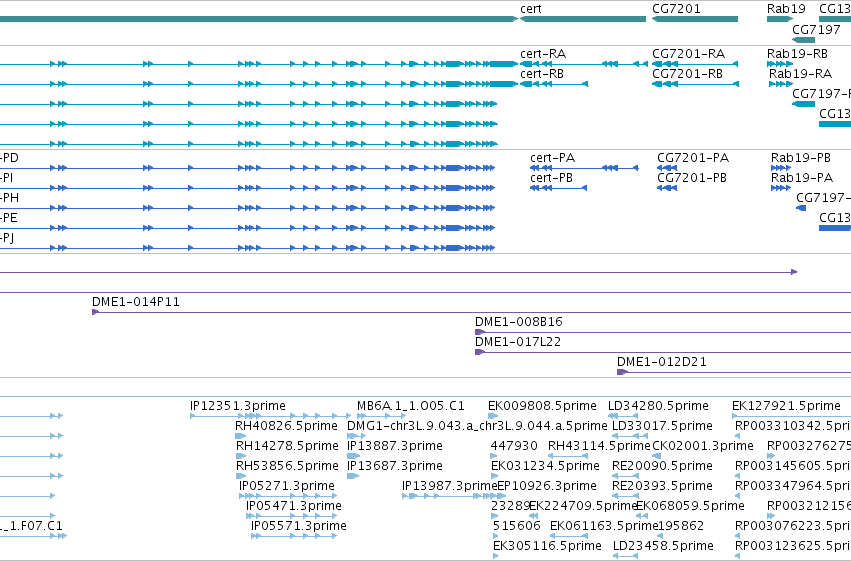Select the RH14278.5prime EST label
Viewport: 851px width, 561px height.
point(287,446)
